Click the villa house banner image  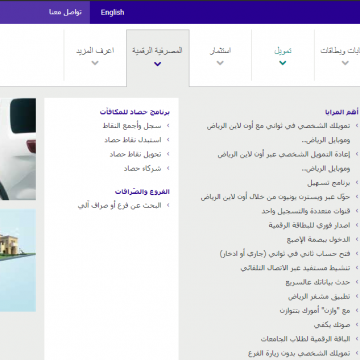point(18,260)
